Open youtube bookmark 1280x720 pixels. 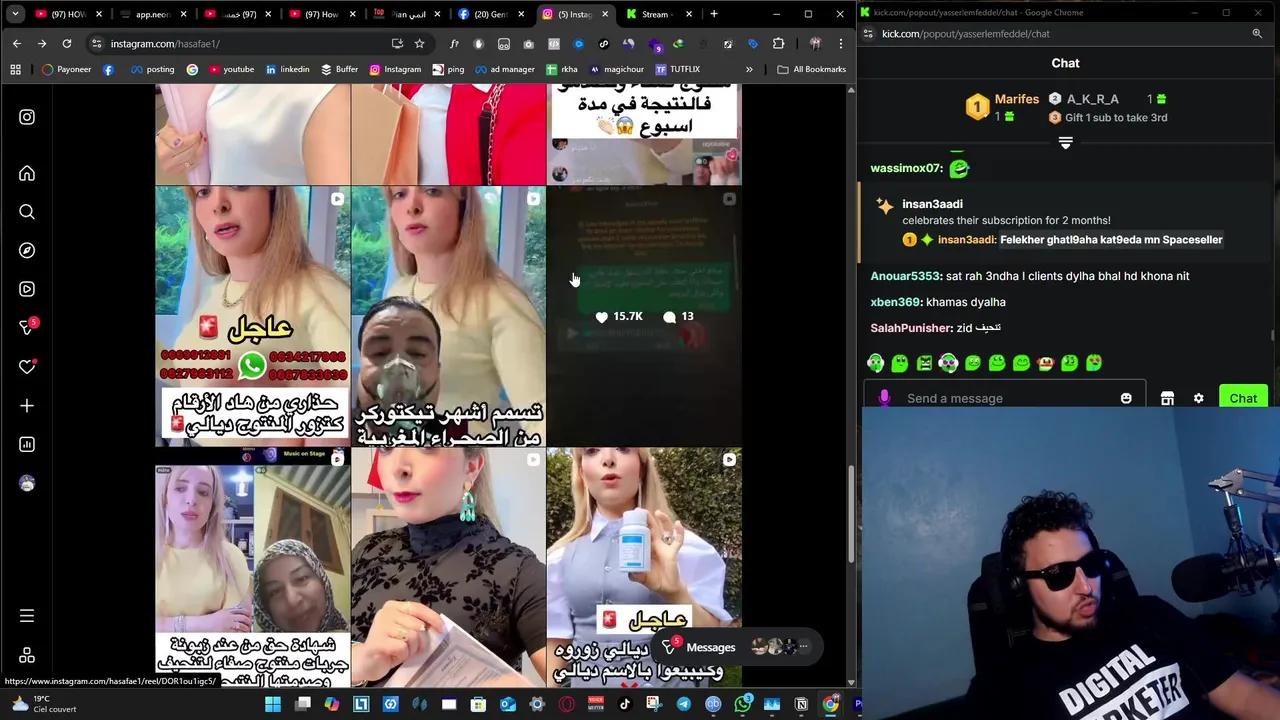[230, 69]
